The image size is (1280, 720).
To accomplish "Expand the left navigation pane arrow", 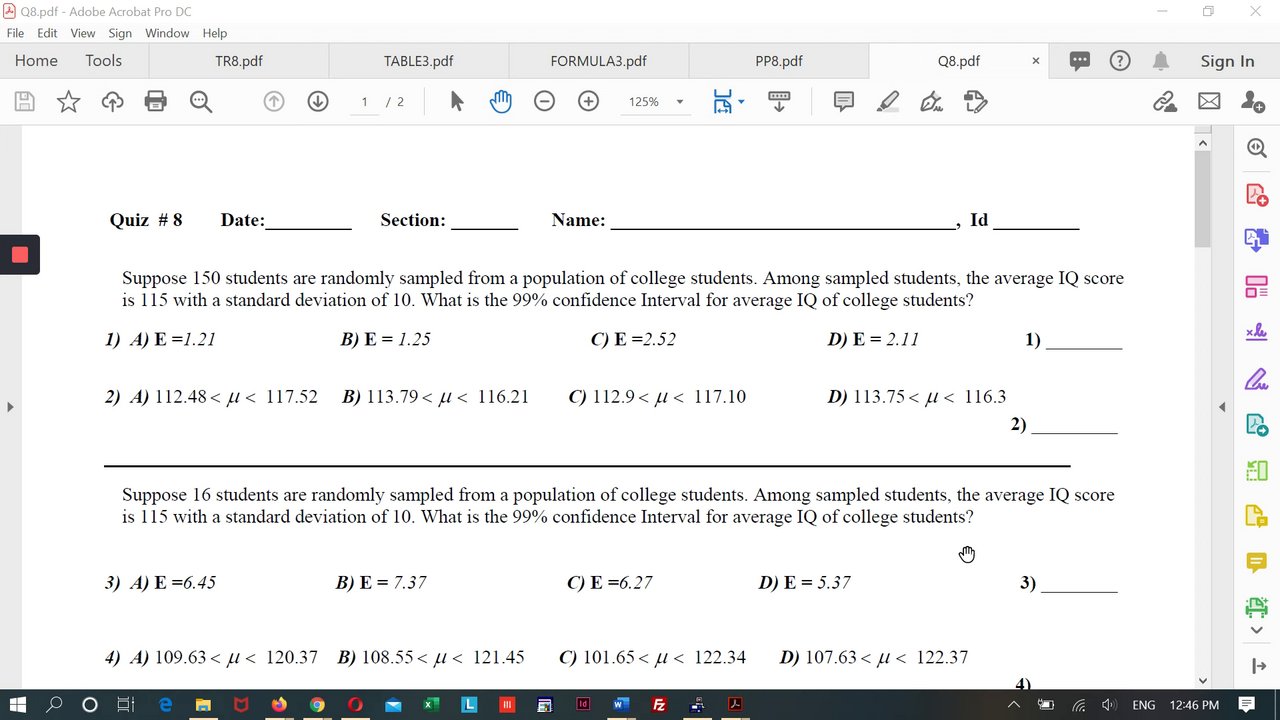I will [x=10, y=406].
